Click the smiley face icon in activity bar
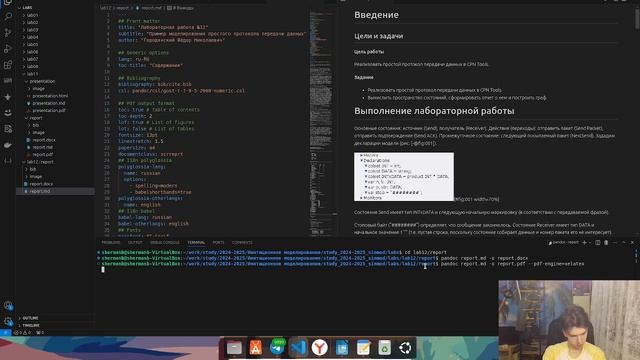Viewport: 640px width, 360px height. pos(8,113)
